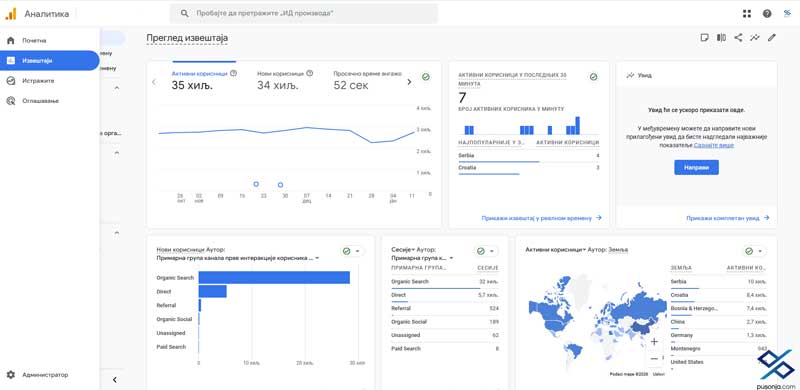The width and height of the screenshot is (800, 390).
Task: Click help icon next to Нови корисници
Action: click(x=310, y=73)
